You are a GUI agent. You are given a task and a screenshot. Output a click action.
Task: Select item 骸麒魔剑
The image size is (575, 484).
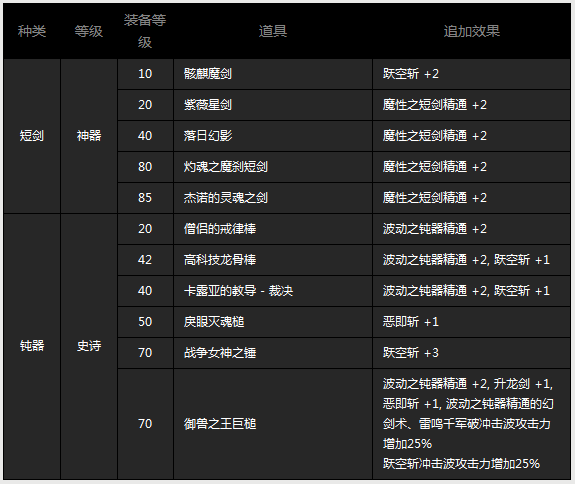208,74
